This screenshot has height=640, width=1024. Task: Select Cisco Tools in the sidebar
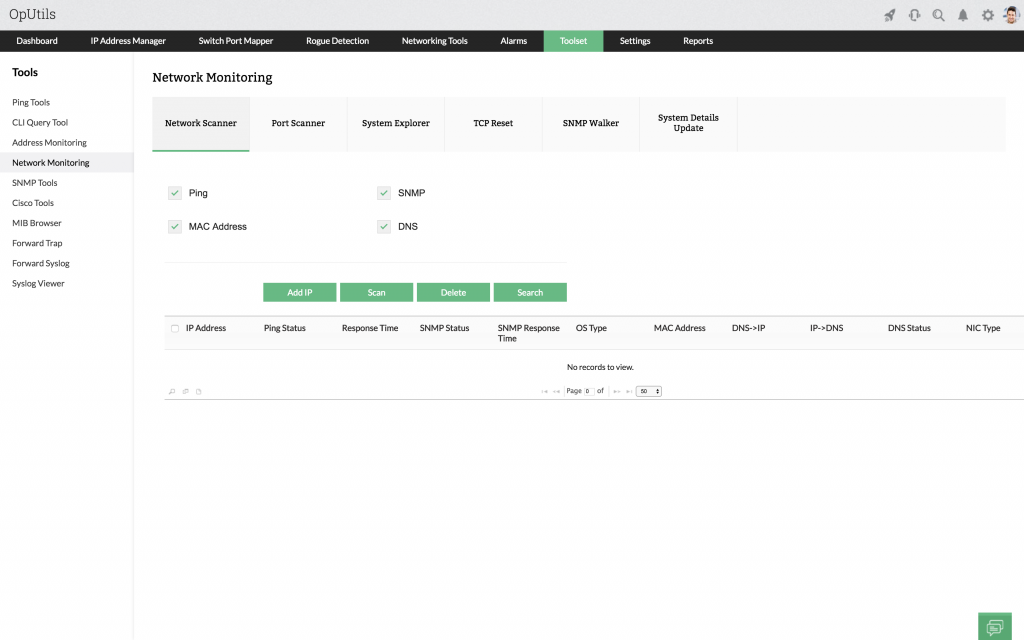33,203
